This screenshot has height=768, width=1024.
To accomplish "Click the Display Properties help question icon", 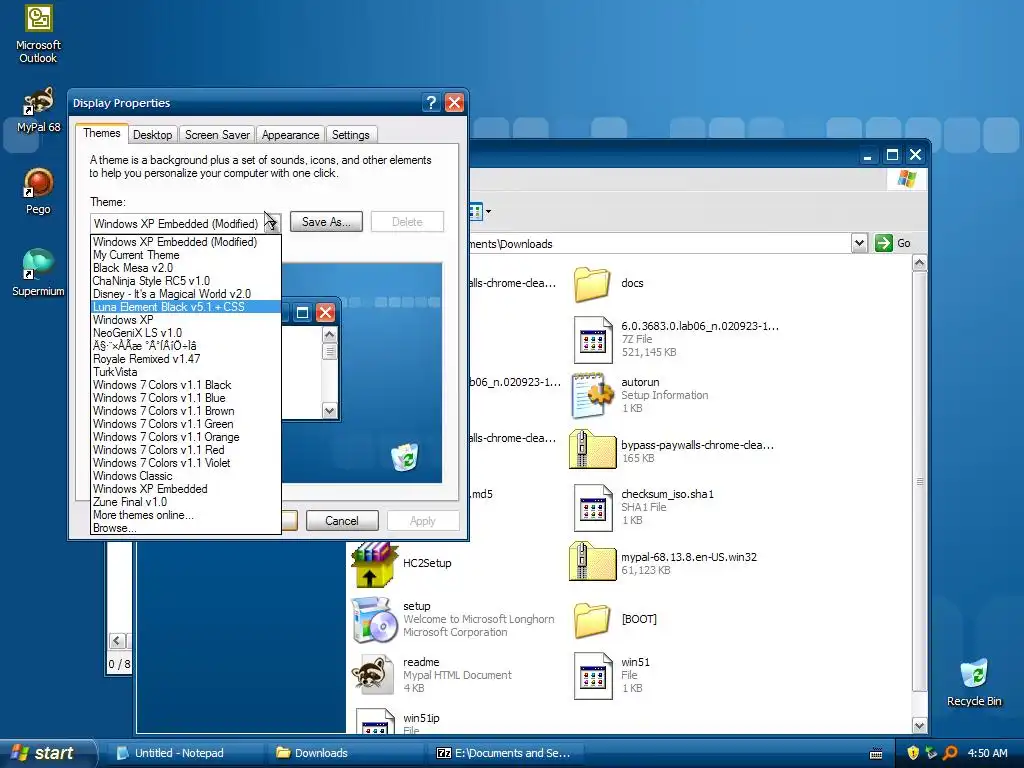I will [x=431, y=103].
